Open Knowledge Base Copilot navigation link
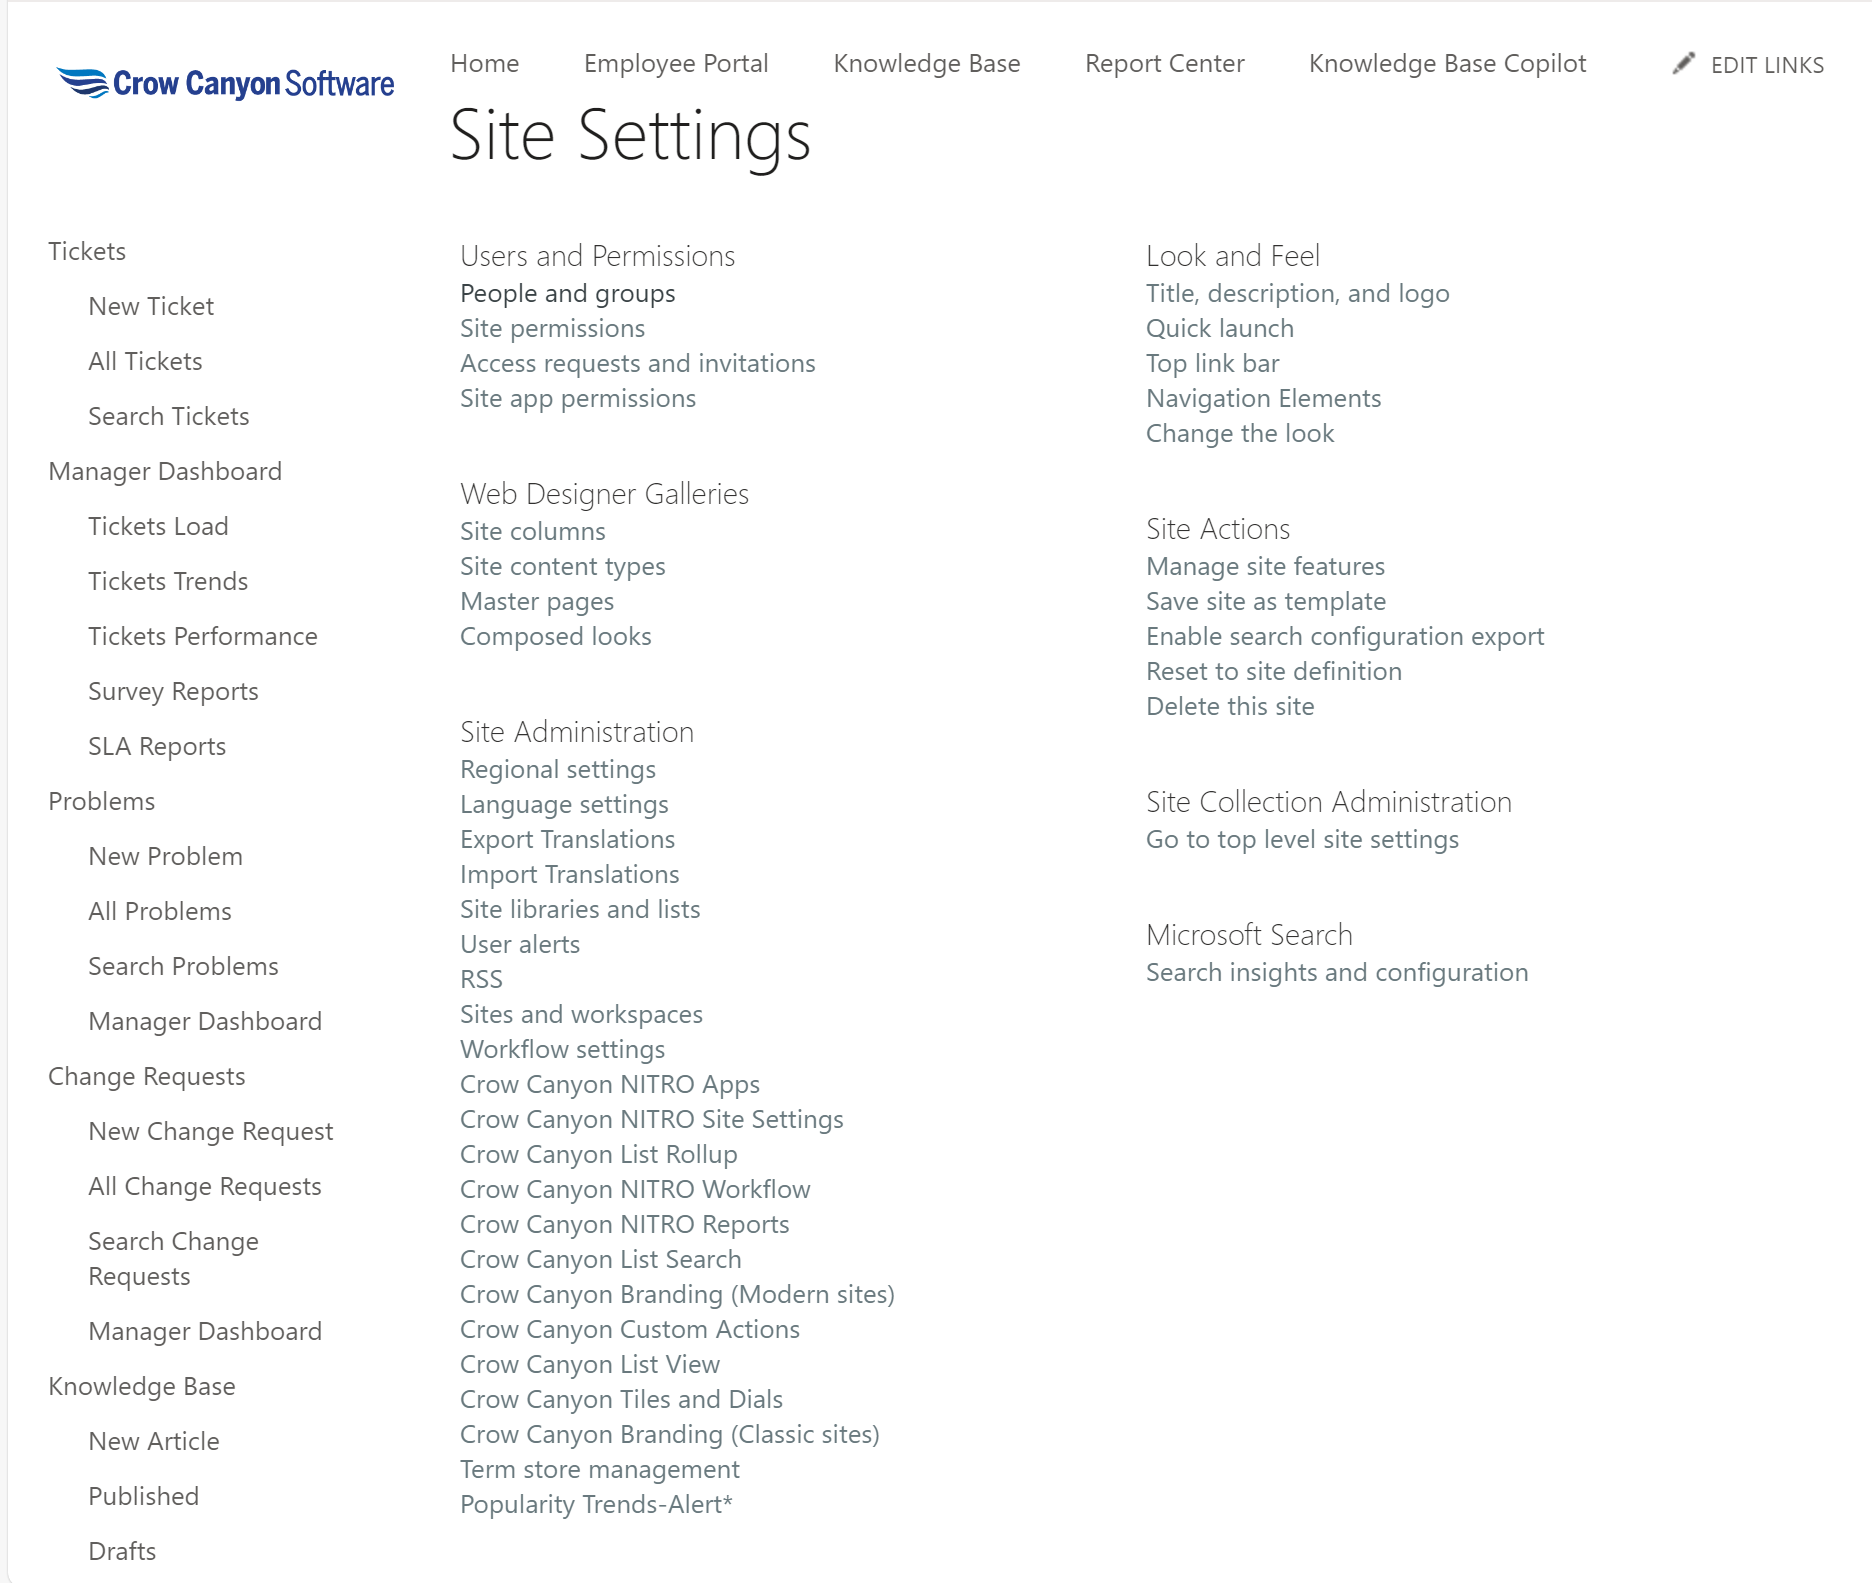Image resolution: width=1872 pixels, height=1583 pixels. click(x=1447, y=64)
